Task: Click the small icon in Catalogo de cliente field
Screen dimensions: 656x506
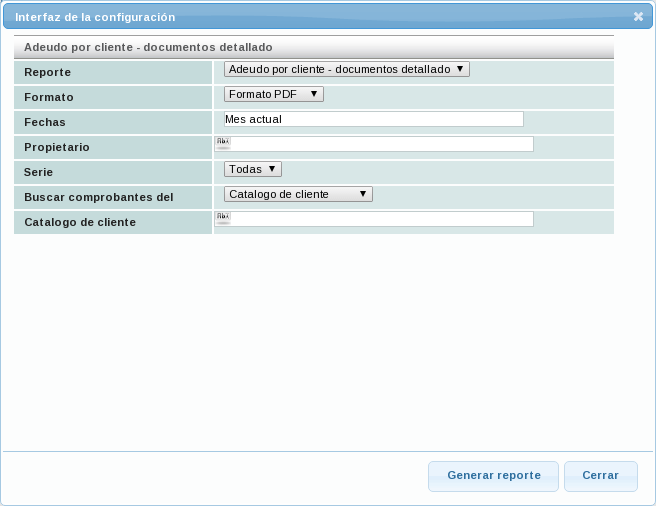Action: (x=223, y=217)
